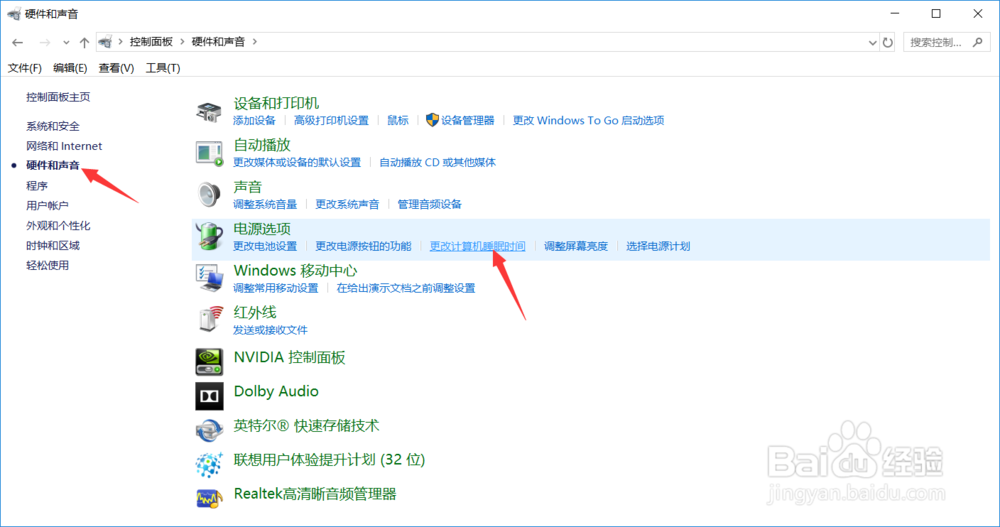The height and width of the screenshot is (527, 1000).
Task: Expand the chevron before 控制面板 in the breadcrumb
Action: point(120,41)
